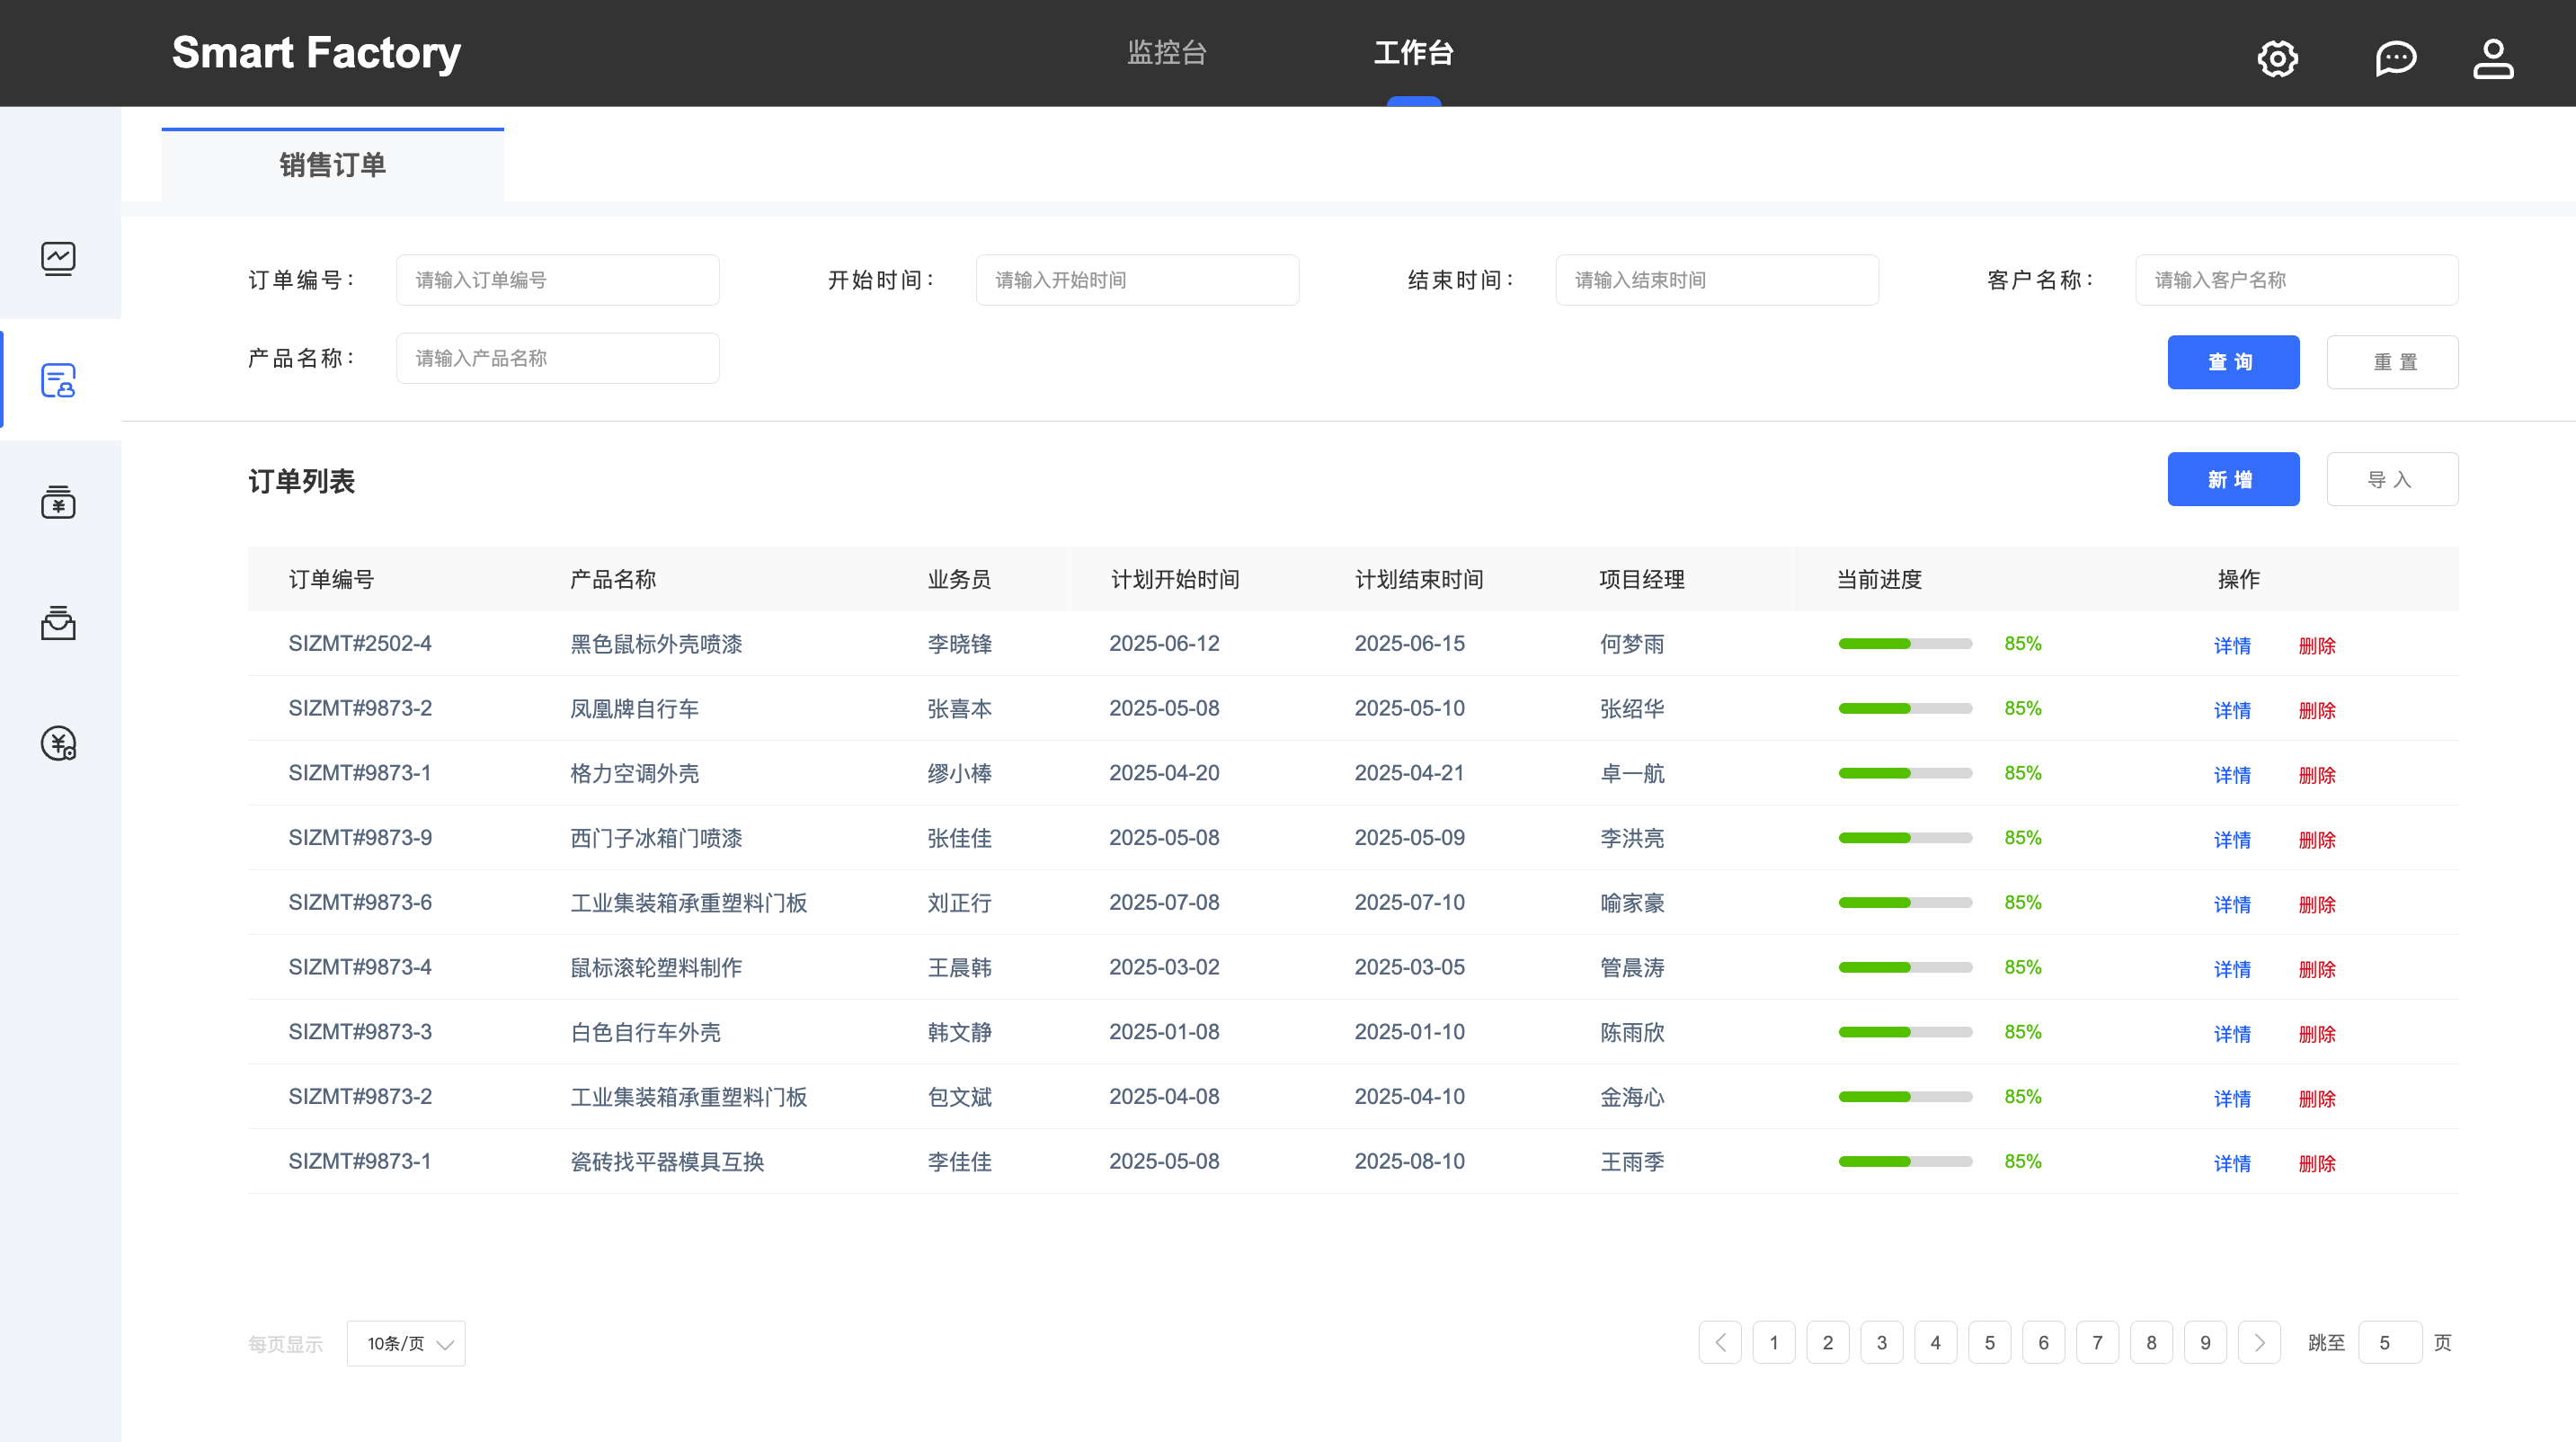The image size is (2576, 1442).
Task: Click the progress bar of 格力空调外壳
Action: point(1904,773)
